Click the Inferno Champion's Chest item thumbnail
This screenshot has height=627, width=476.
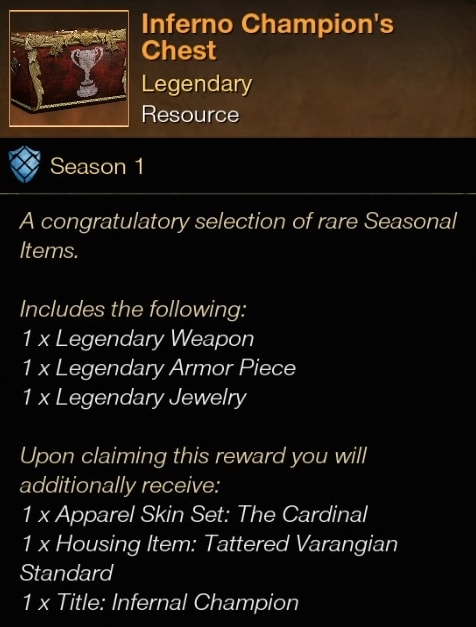69,68
